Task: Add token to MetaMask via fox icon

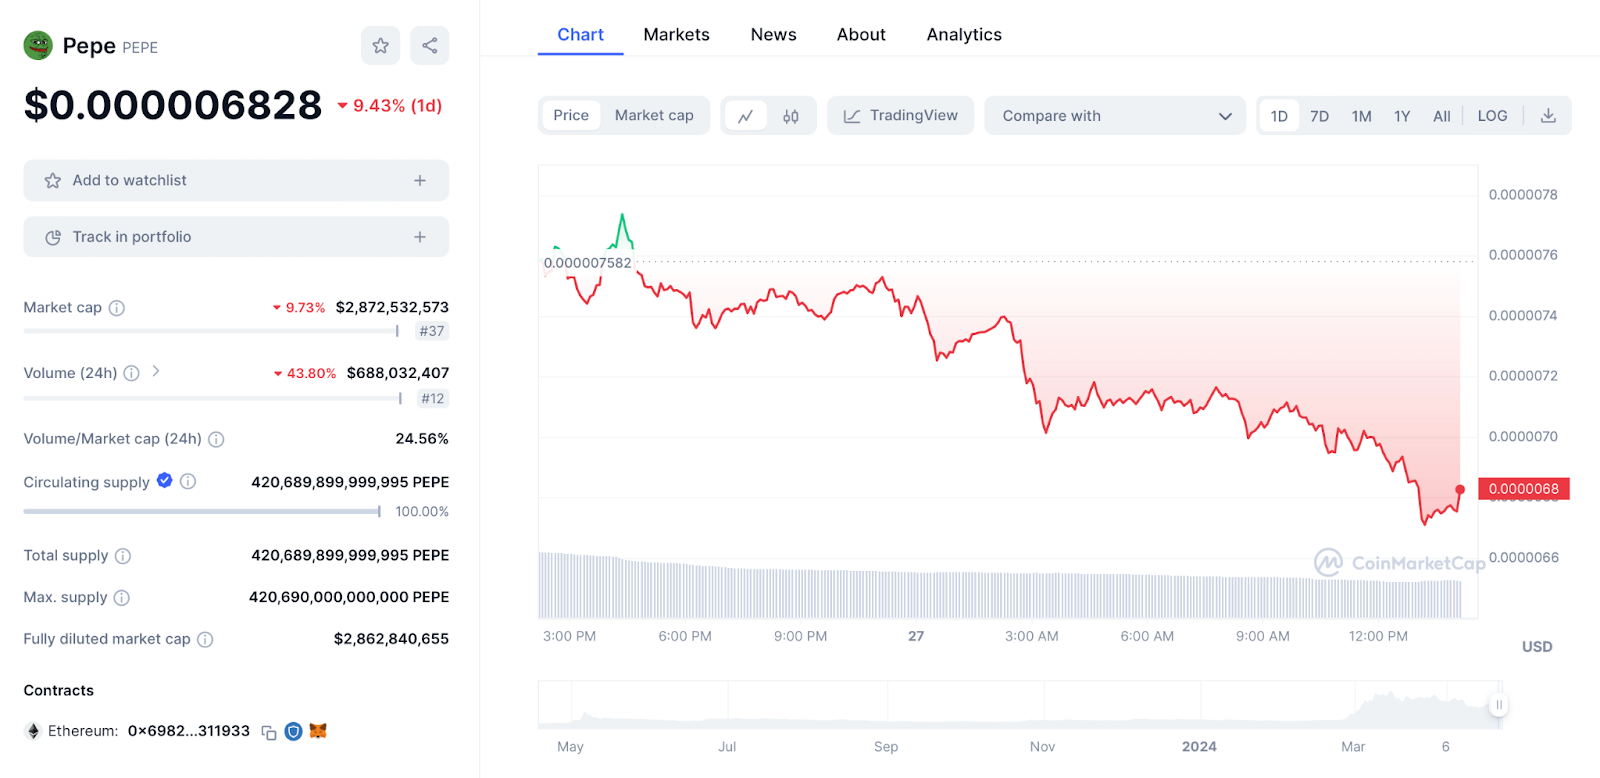Action: (x=318, y=731)
